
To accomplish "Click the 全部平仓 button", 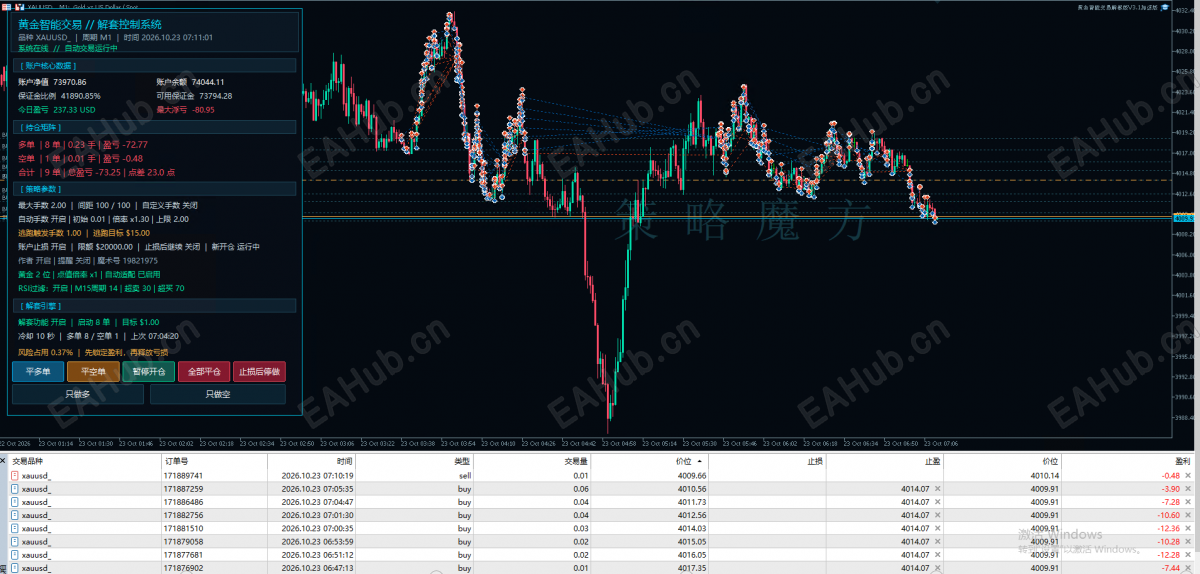I will 203,372.
